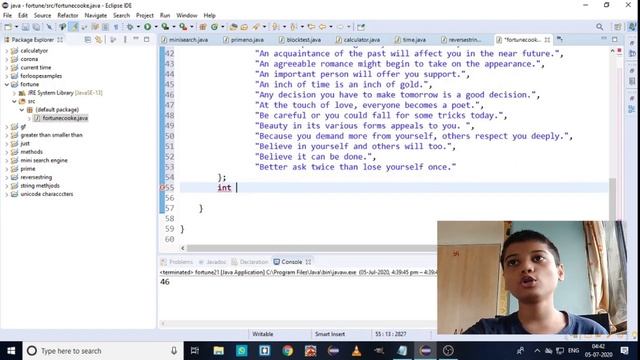The width and height of the screenshot is (640, 360).
Task: Click the Save toolbar icon
Action: [x=25, y=27]
